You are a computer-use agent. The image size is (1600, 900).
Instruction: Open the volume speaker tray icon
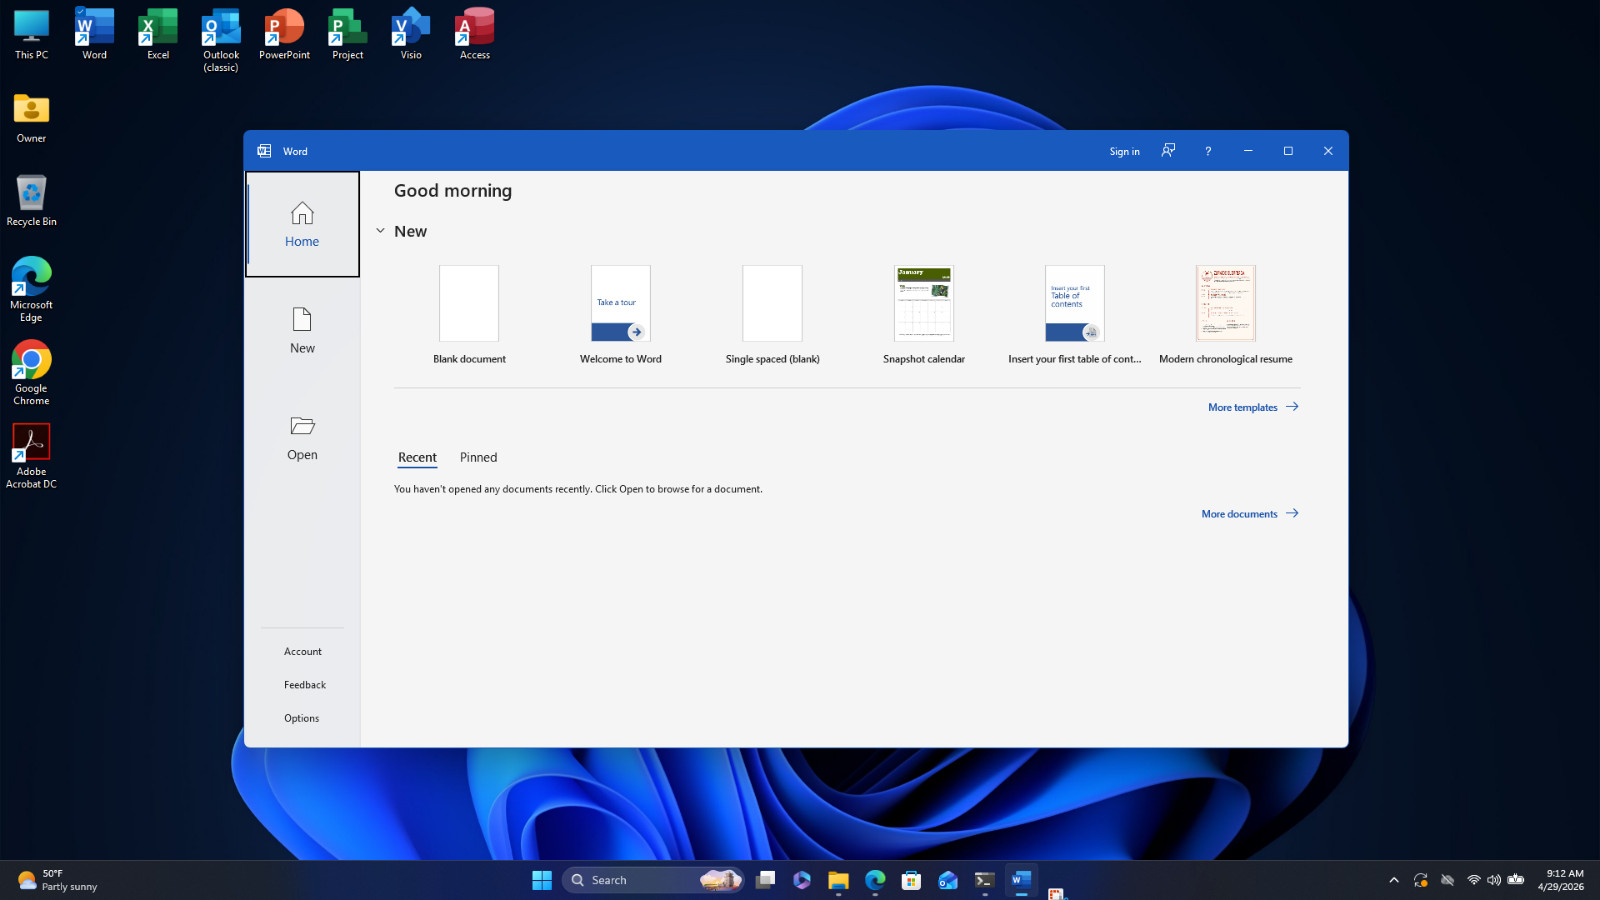[1494, 880]
